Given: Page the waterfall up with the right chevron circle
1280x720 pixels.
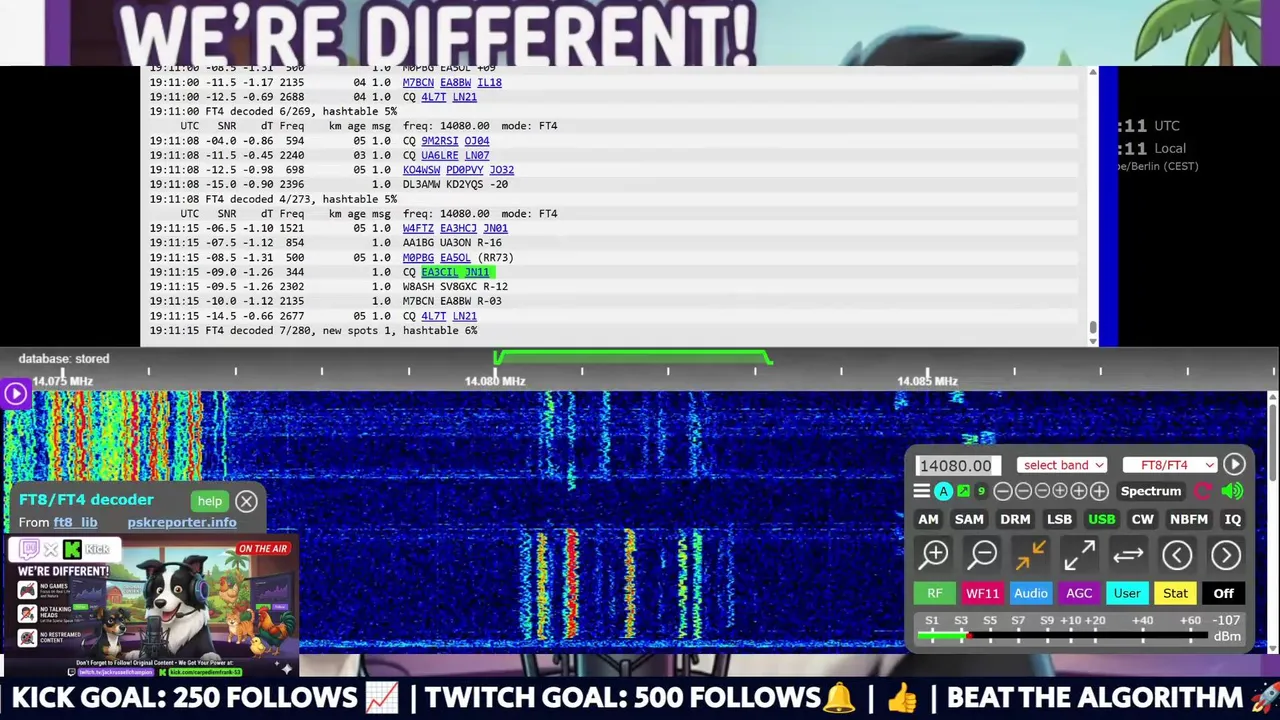Looking at the screenshot, I should pos(1226,554).
